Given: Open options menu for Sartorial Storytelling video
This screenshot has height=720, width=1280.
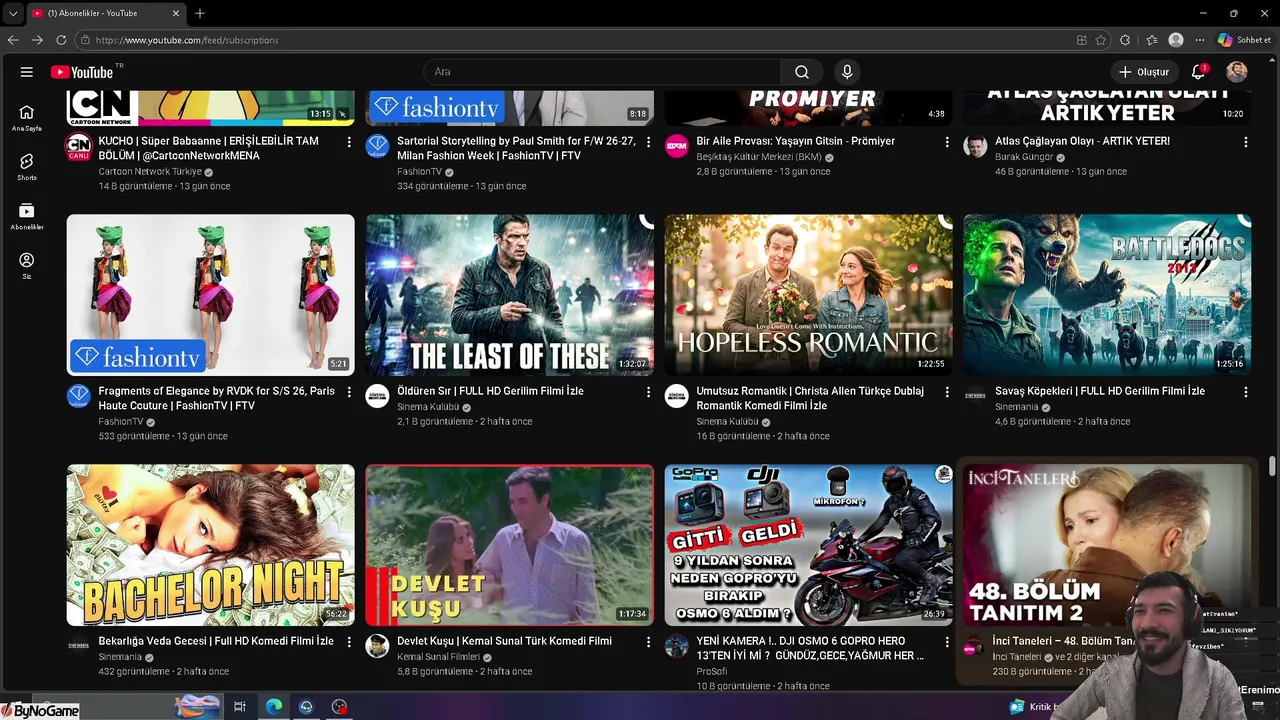Looking at the screenshot, I should click(648, 142).
